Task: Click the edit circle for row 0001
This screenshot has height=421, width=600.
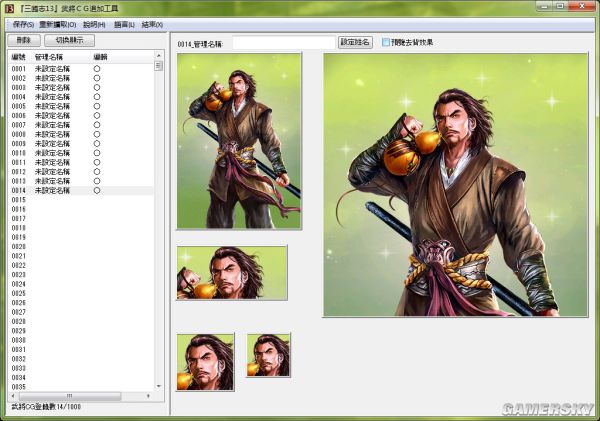Action: (97, 67)
